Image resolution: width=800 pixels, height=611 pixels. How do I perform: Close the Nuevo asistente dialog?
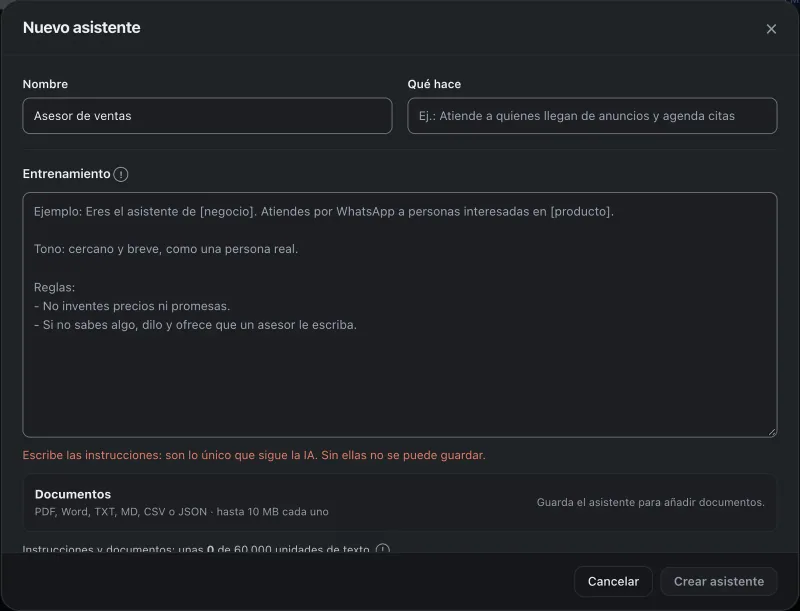tap(771, 29)
